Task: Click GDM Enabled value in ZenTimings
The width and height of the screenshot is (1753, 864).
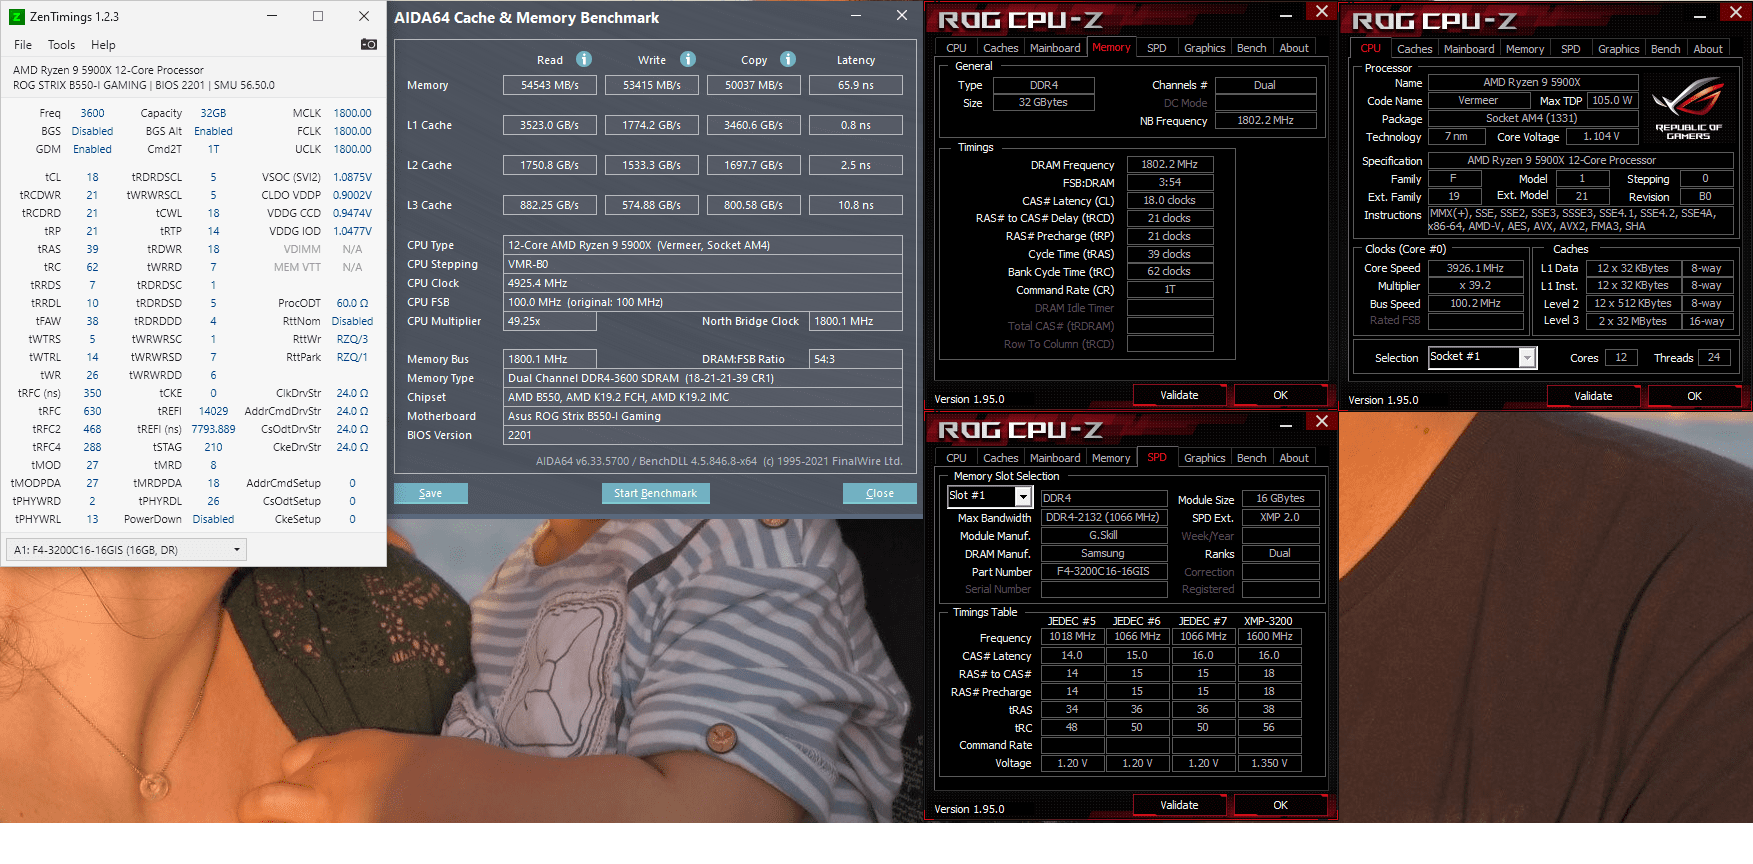Action: pyautogui.click(x=92, y=149)
